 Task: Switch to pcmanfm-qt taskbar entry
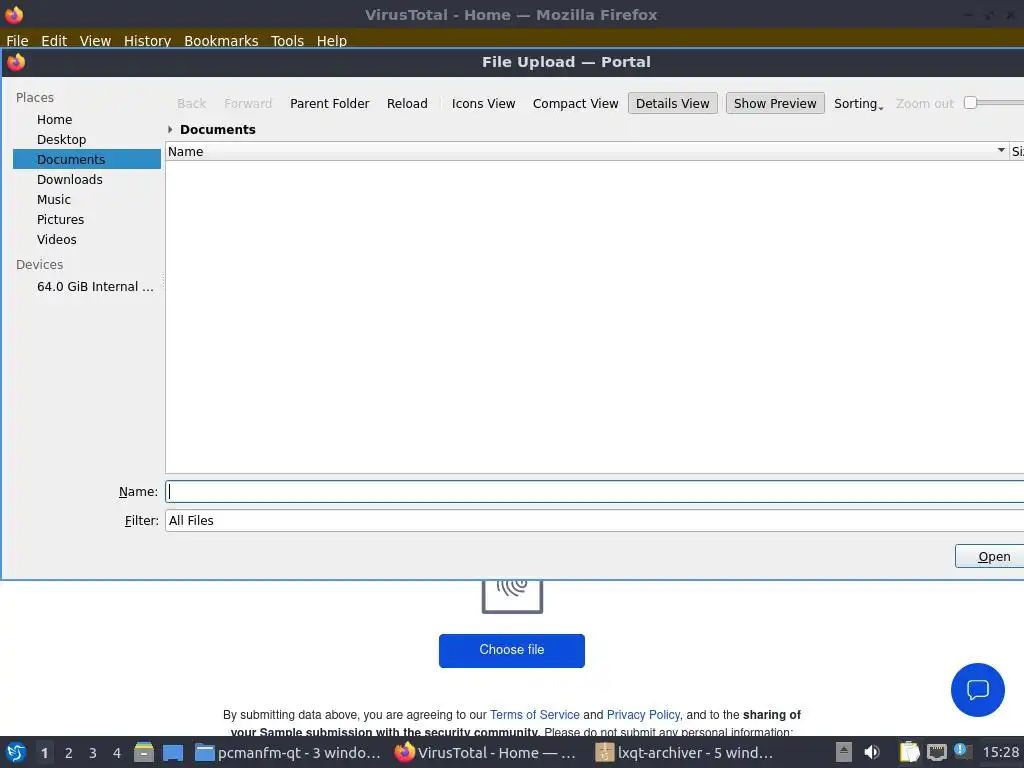click(288, 752)
